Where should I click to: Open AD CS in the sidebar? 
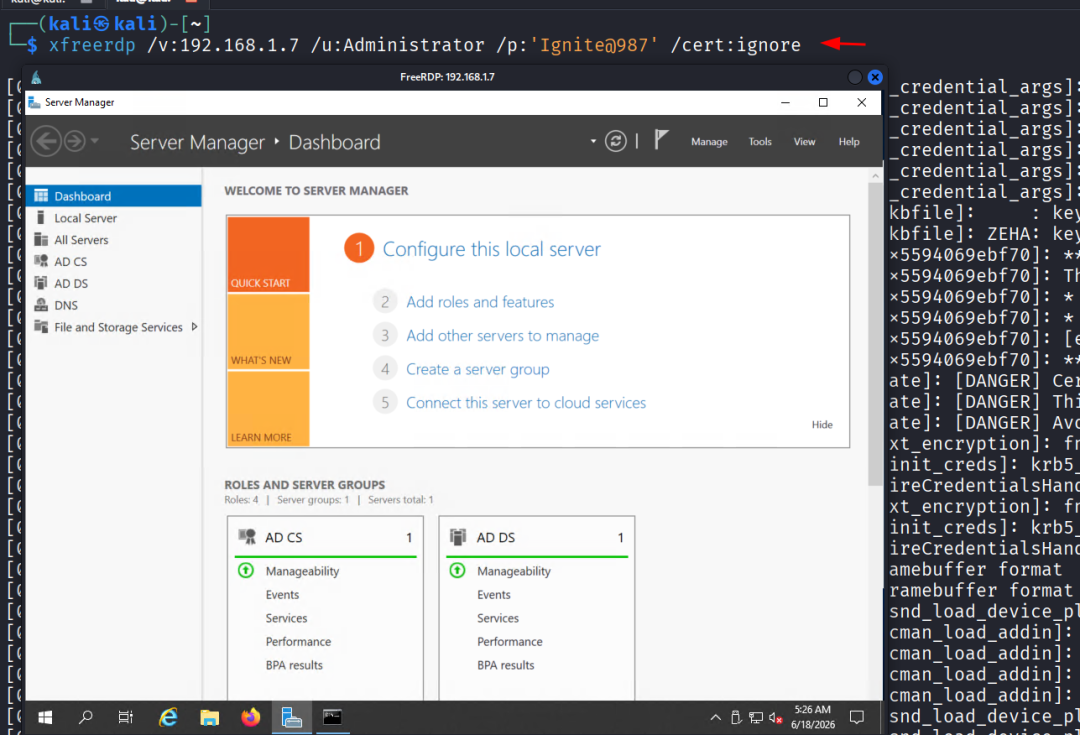114,261
